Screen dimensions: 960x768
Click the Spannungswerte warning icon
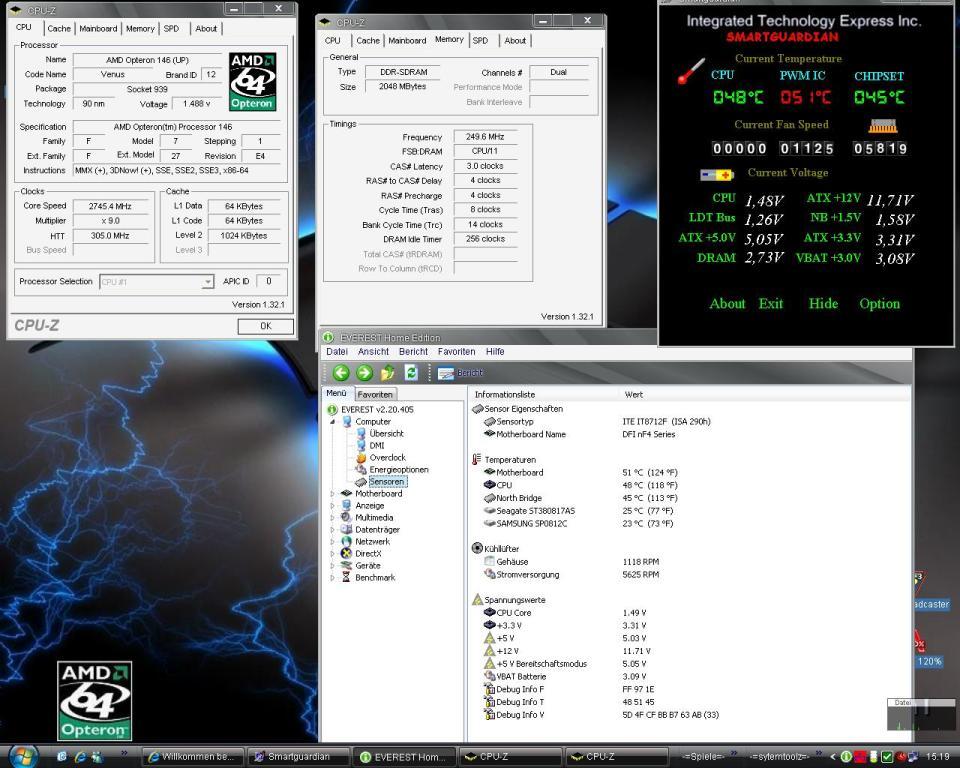(478, 600)
